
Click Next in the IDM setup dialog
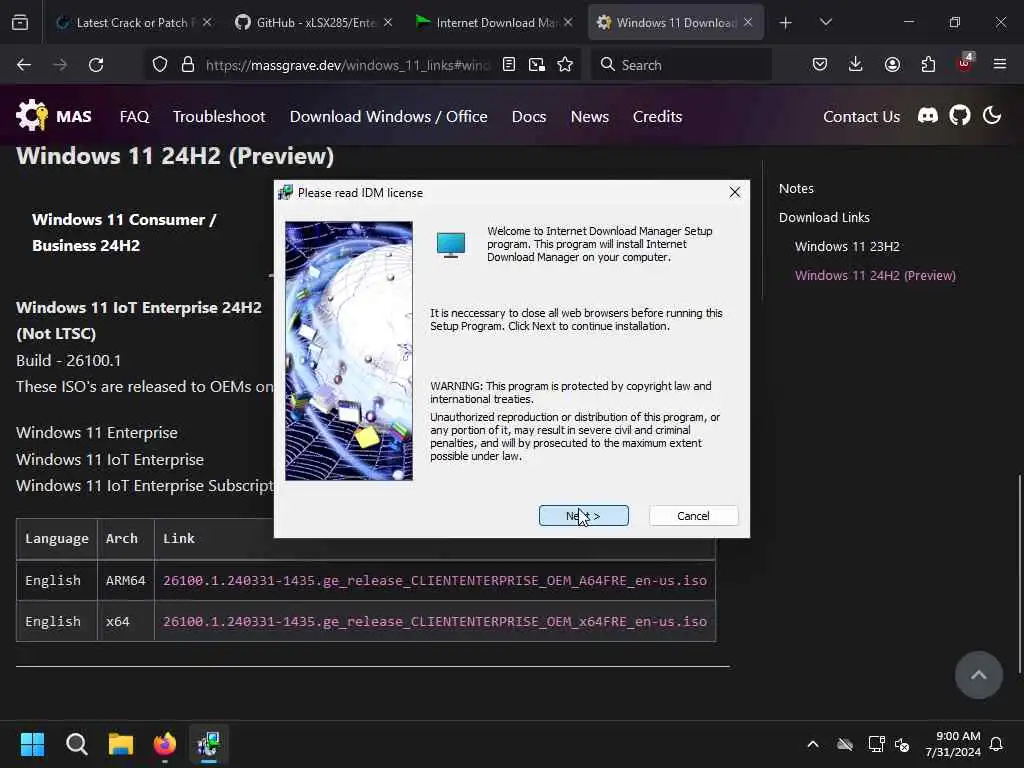click(583, 516)
